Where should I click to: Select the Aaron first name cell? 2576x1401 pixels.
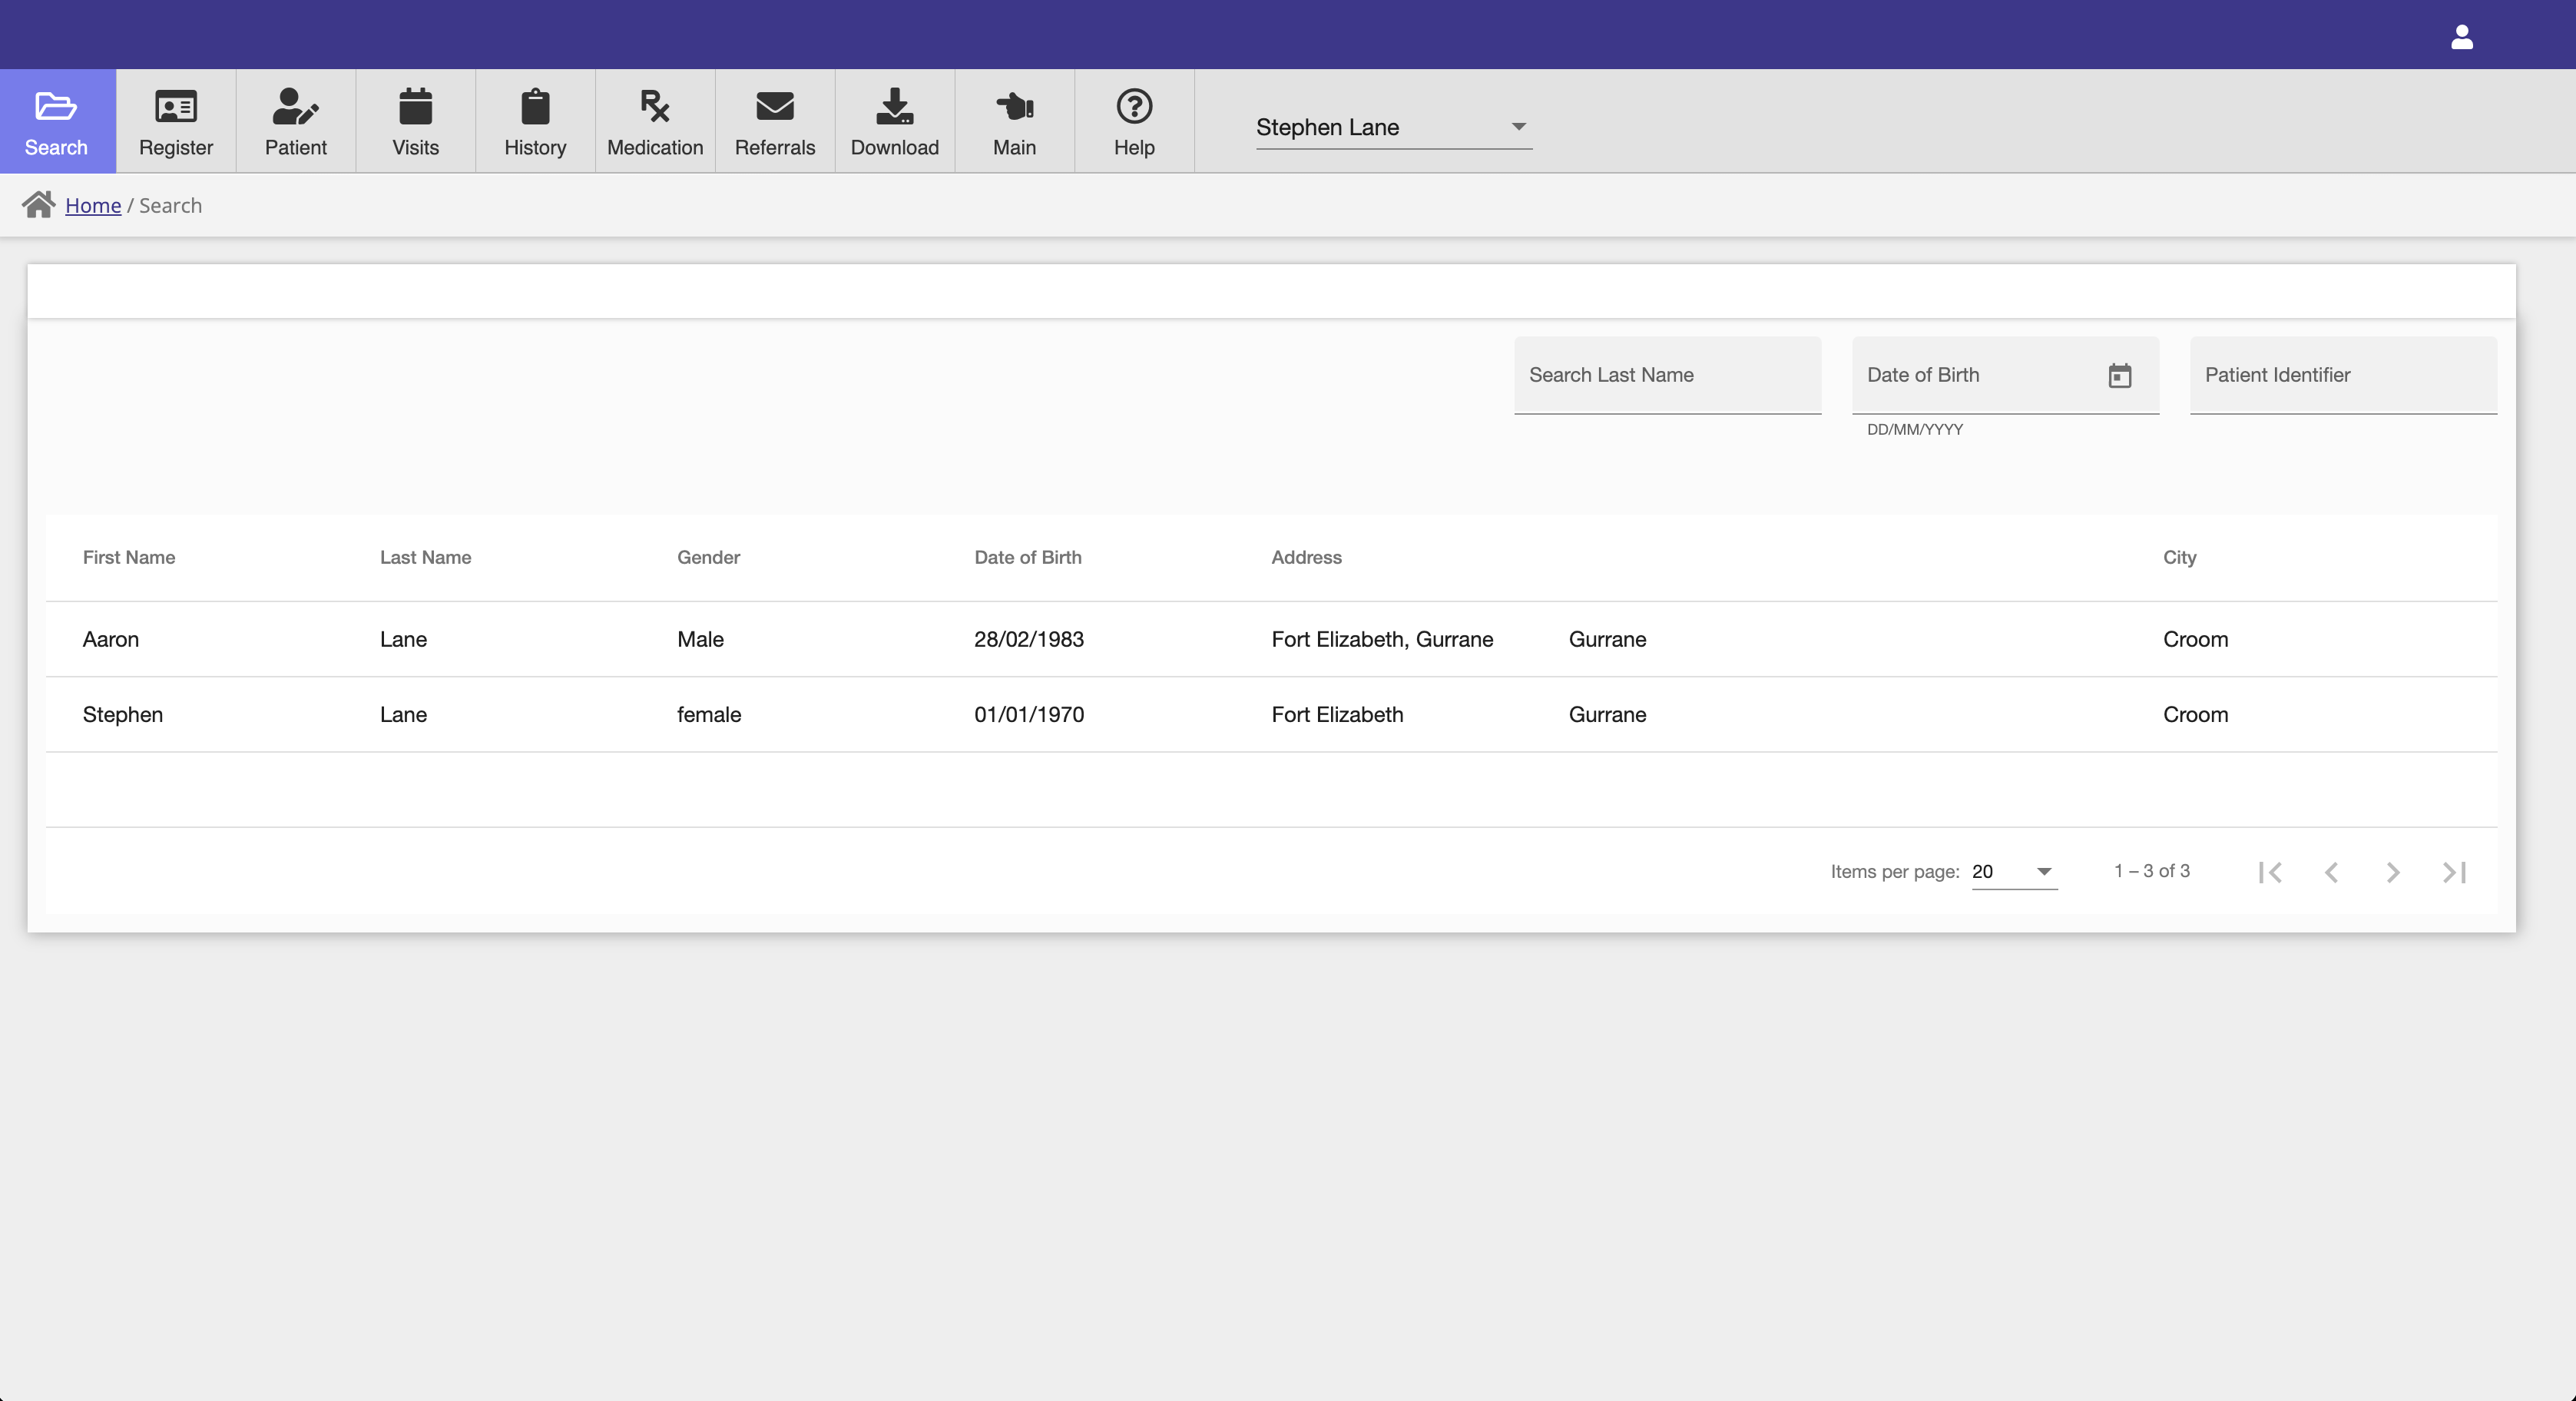[x=111, y=639]
